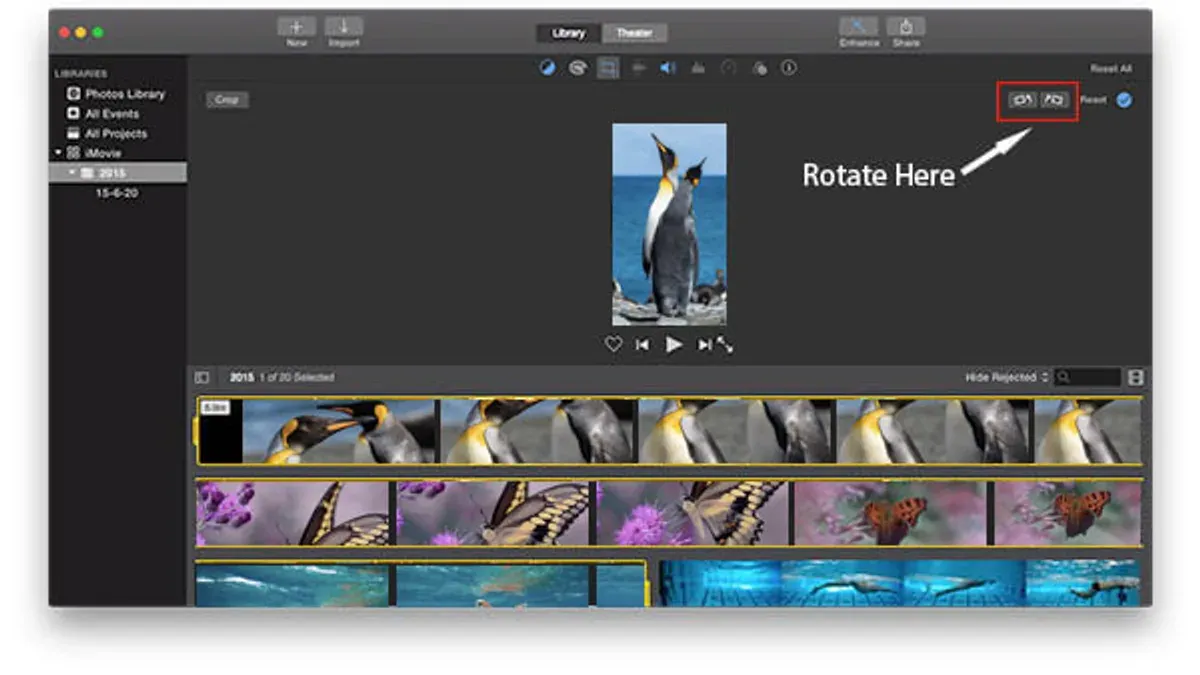
Task: Open the color correction palette
Action: (x=577, y=68)
